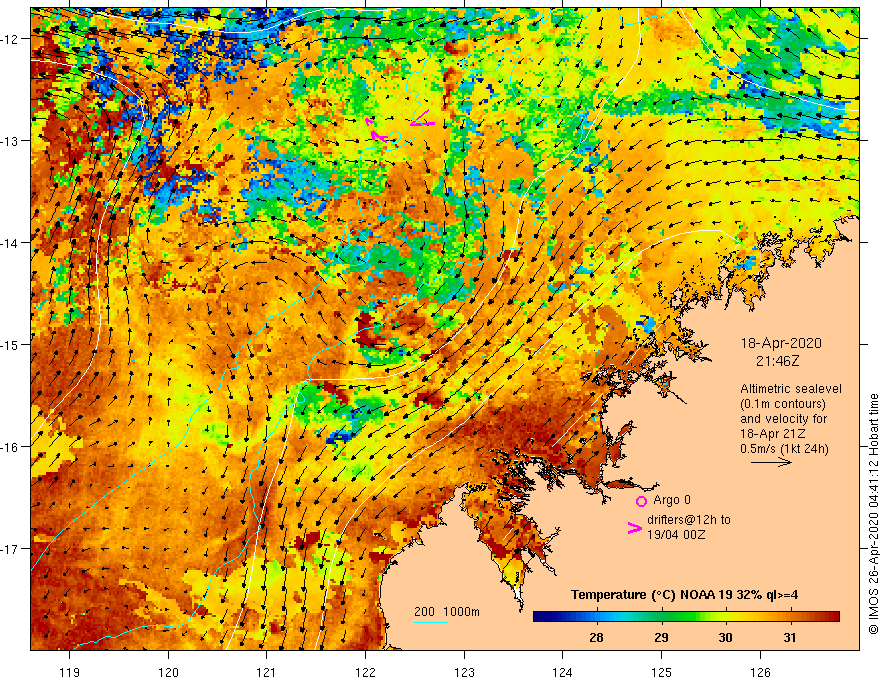Screen dimensions: 880x680
Task: Click the 124 longitude axis label
Action: click(x=563, y=672)
